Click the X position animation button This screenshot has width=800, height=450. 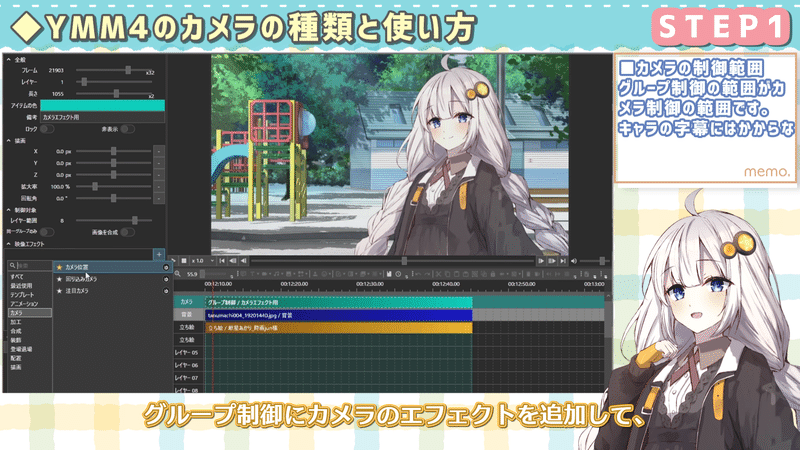tap(159, 152)
